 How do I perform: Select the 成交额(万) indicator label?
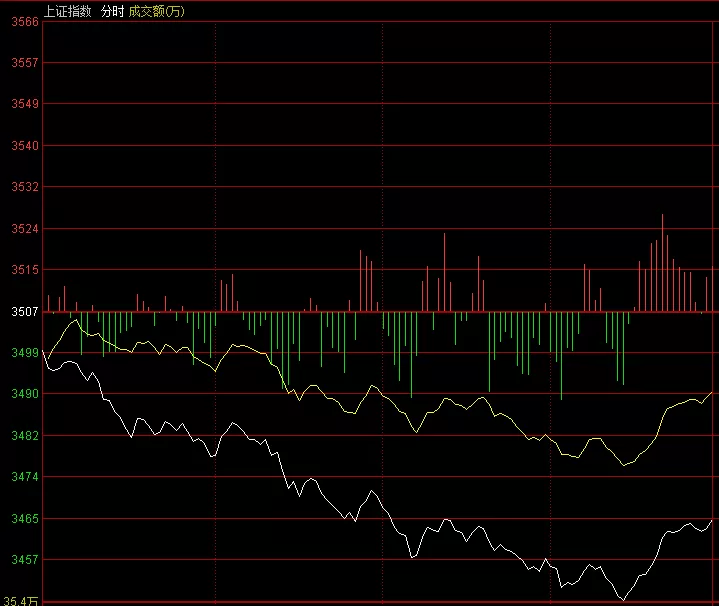click(156, 11)
